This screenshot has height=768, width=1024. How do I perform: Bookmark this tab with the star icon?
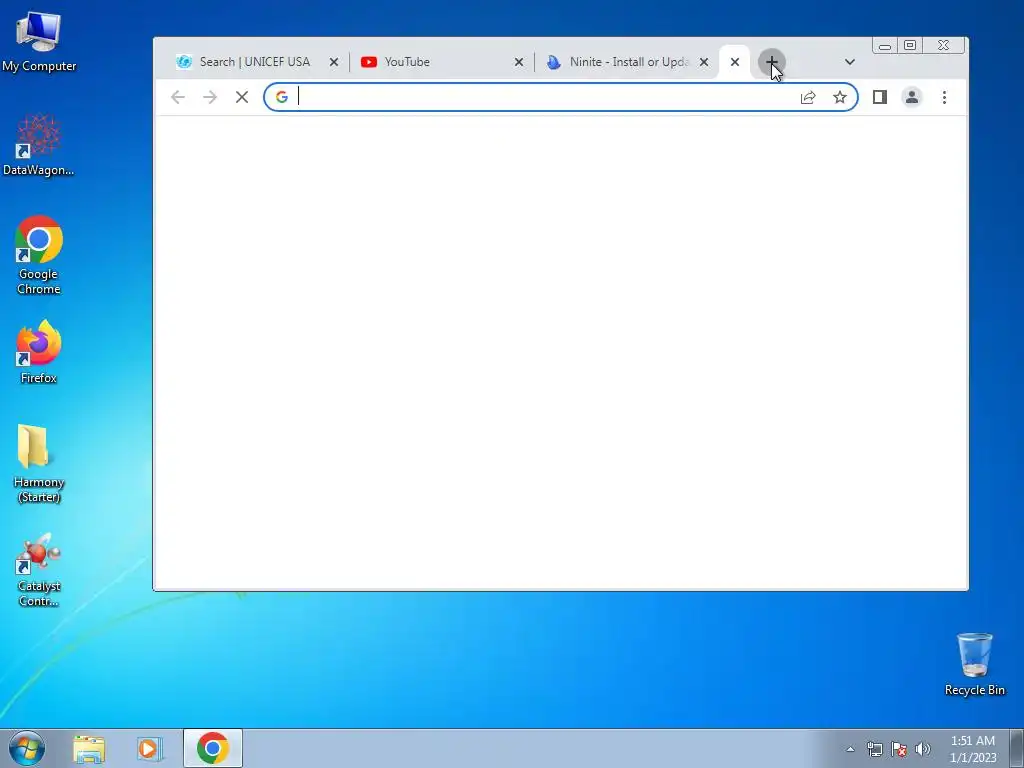pyautogui.click(x=840, y=97)
